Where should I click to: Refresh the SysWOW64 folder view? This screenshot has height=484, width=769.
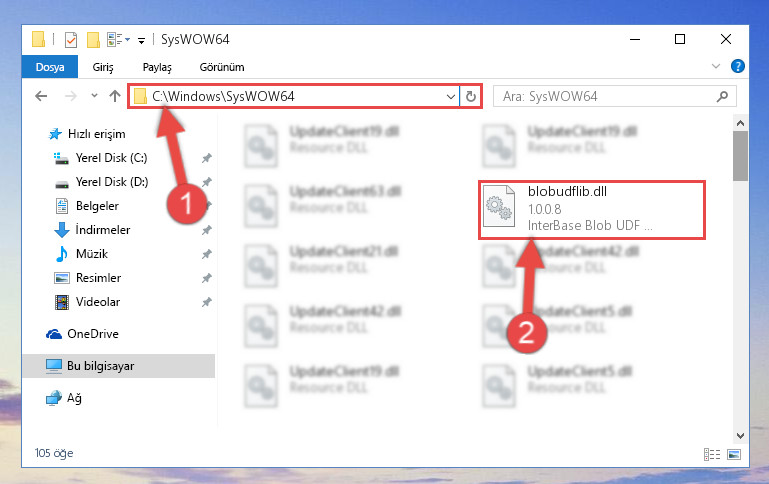[x=471, y=96]
